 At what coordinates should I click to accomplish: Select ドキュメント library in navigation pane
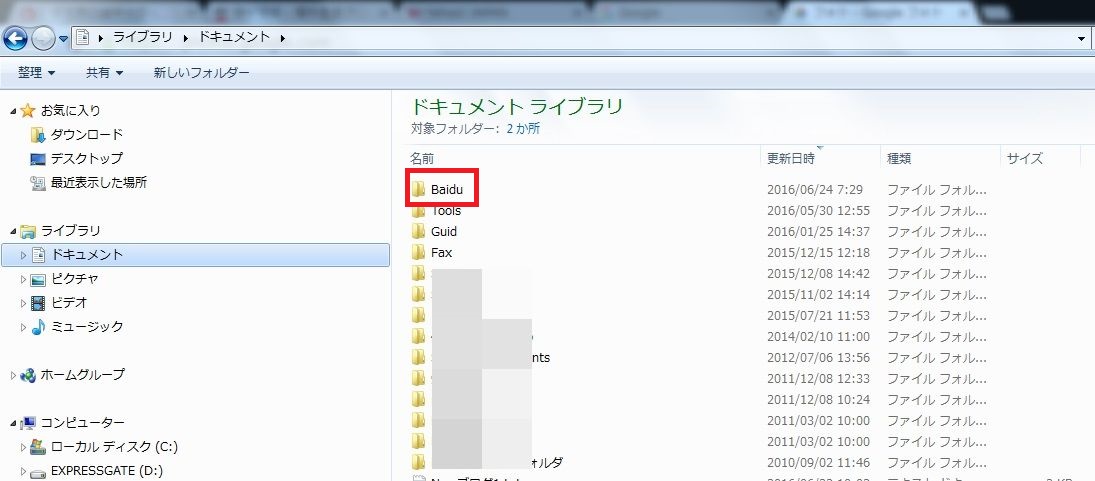pyautogui.click(x=196, y=255)
